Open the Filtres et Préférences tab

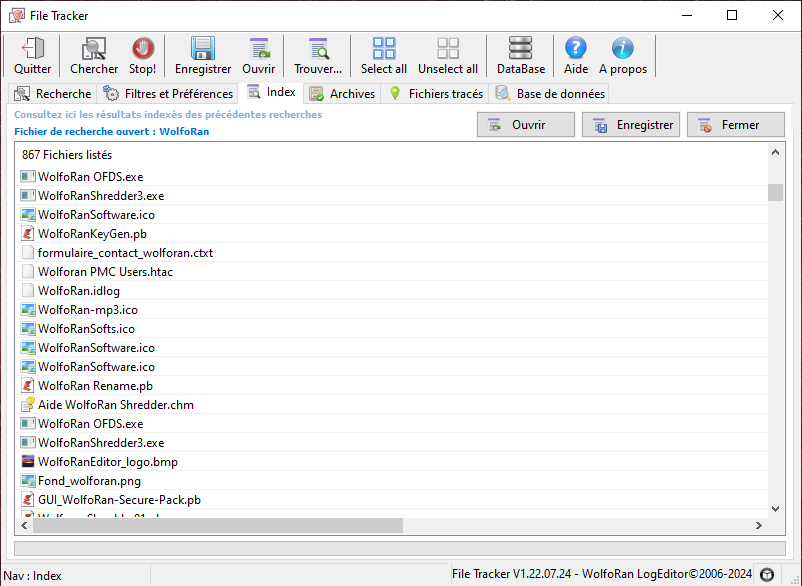[167, 94]
